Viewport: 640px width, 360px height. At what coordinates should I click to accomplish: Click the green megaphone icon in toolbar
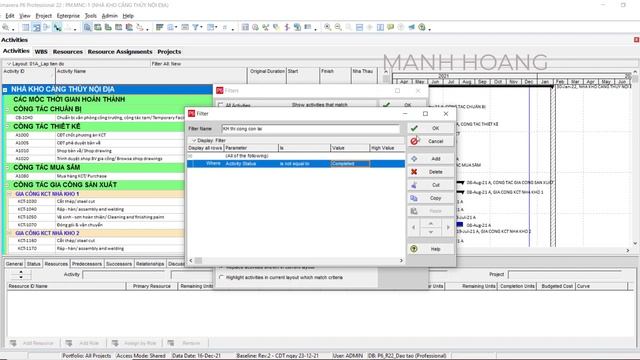pos(411,27)
